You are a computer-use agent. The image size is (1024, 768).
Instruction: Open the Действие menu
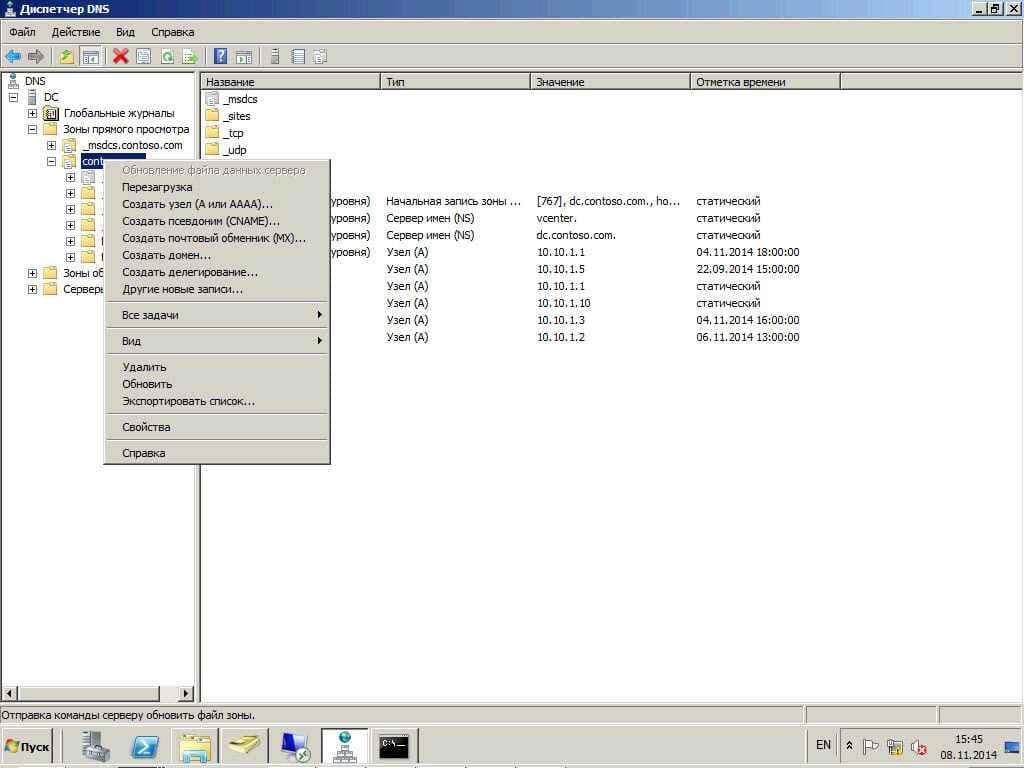pos(76,32)
